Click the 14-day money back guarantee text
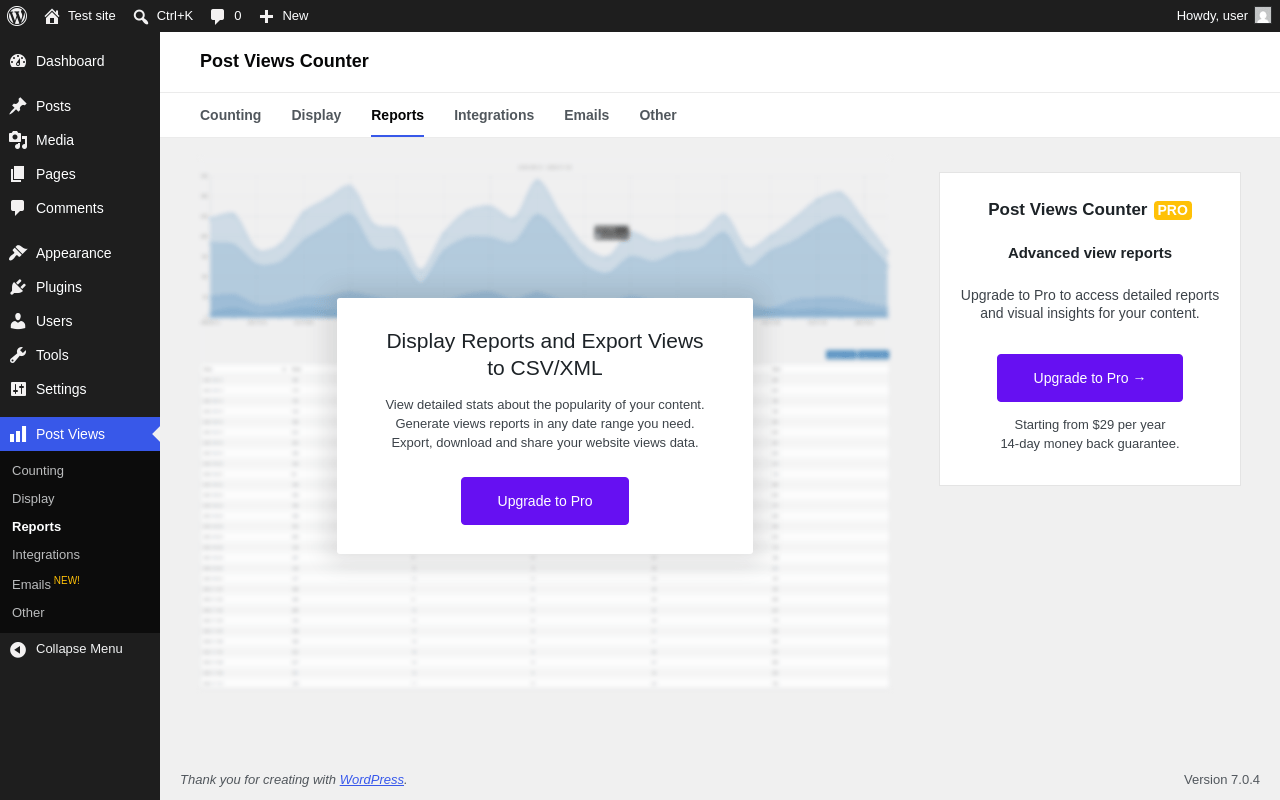Viewport: 1280px width, 800px height. 1090,444
